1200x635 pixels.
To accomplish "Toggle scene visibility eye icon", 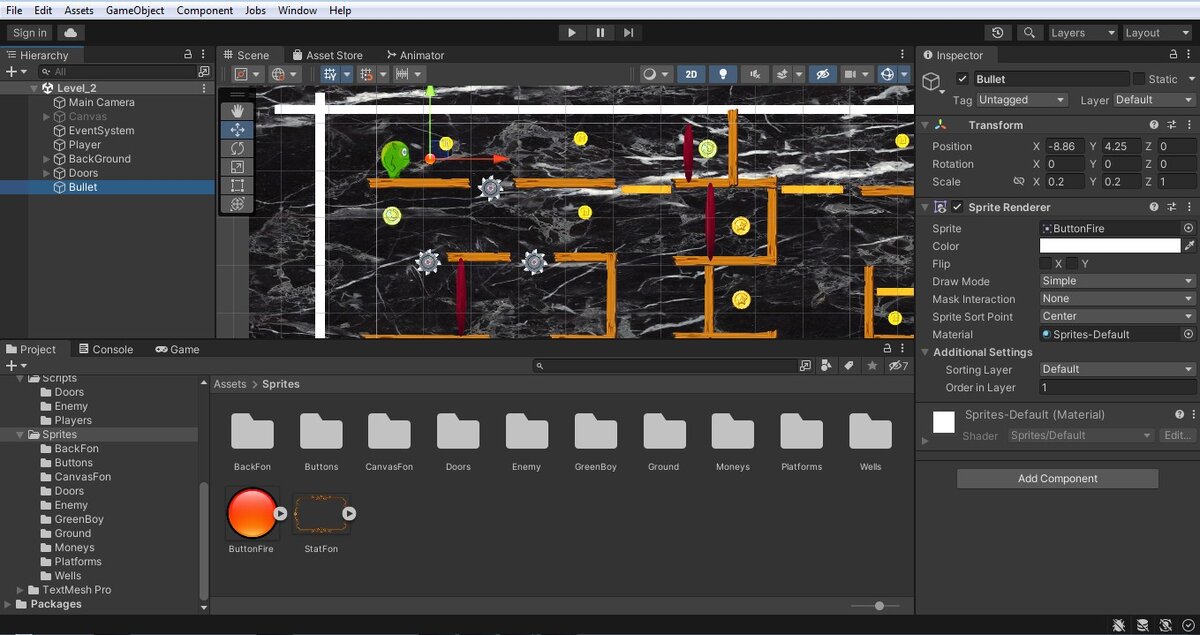I will 822,74.
